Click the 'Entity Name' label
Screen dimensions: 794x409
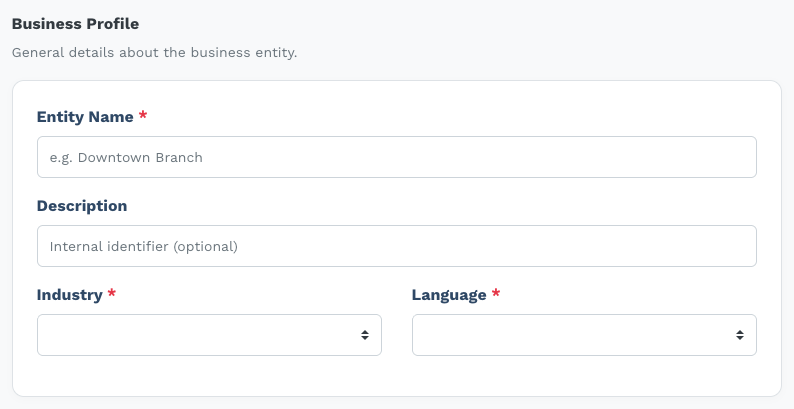point(85,117)
